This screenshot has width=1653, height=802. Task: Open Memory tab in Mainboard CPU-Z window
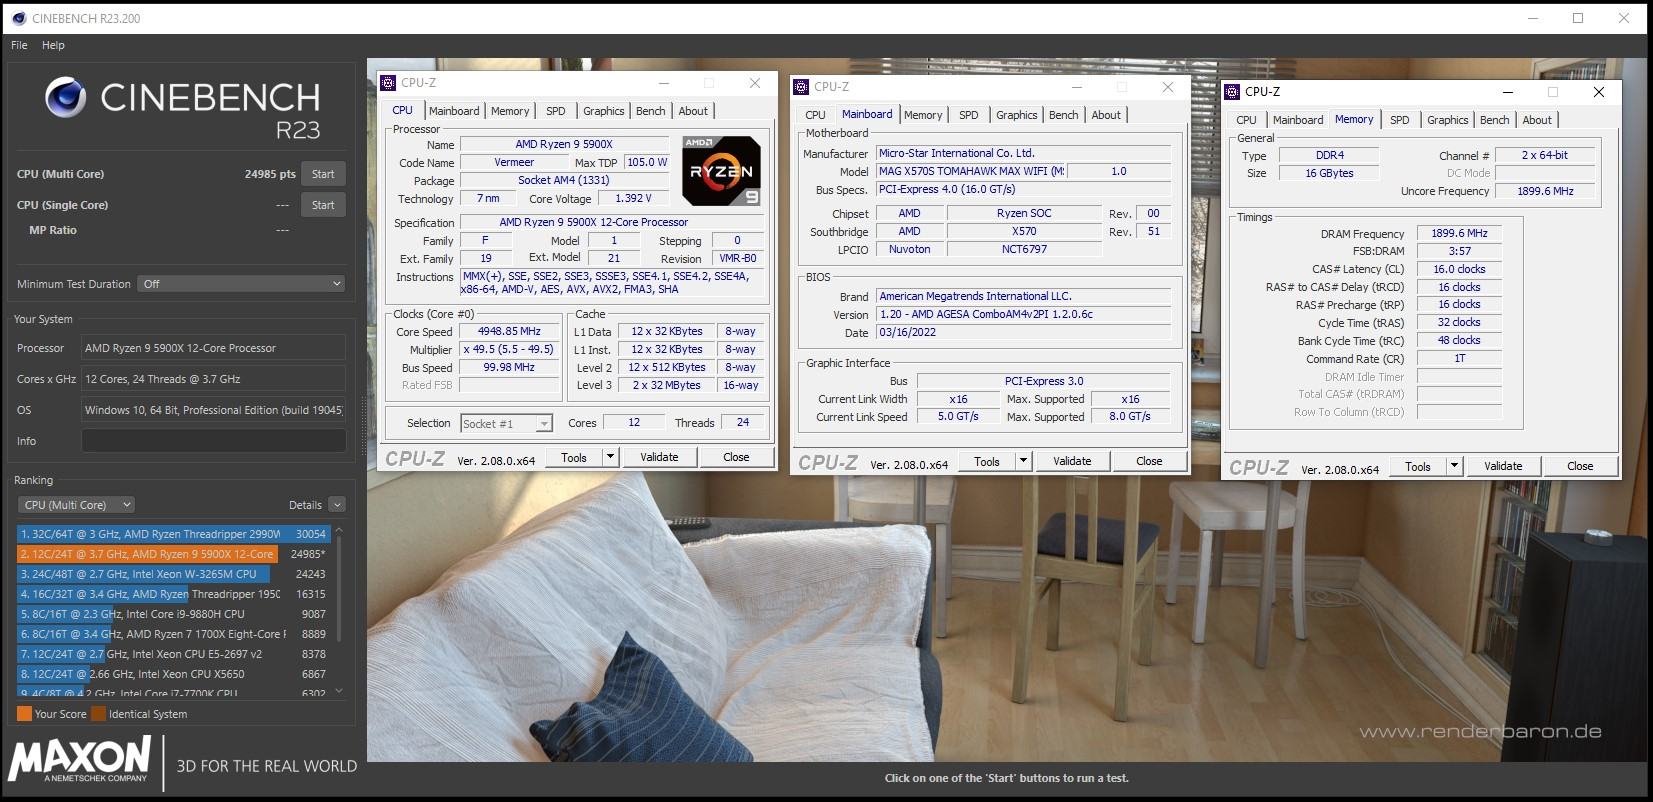click(x=923, y=115)
